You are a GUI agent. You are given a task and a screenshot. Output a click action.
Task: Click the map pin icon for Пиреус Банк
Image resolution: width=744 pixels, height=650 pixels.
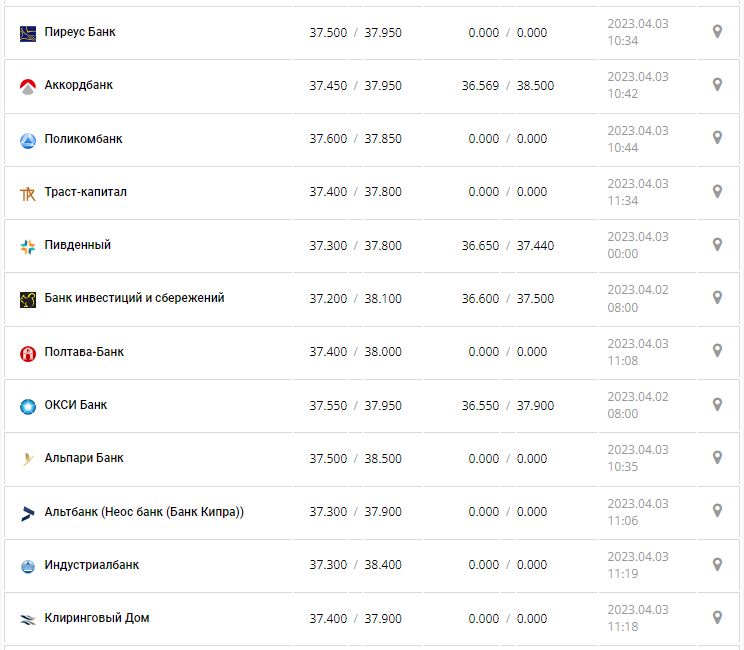717,32
